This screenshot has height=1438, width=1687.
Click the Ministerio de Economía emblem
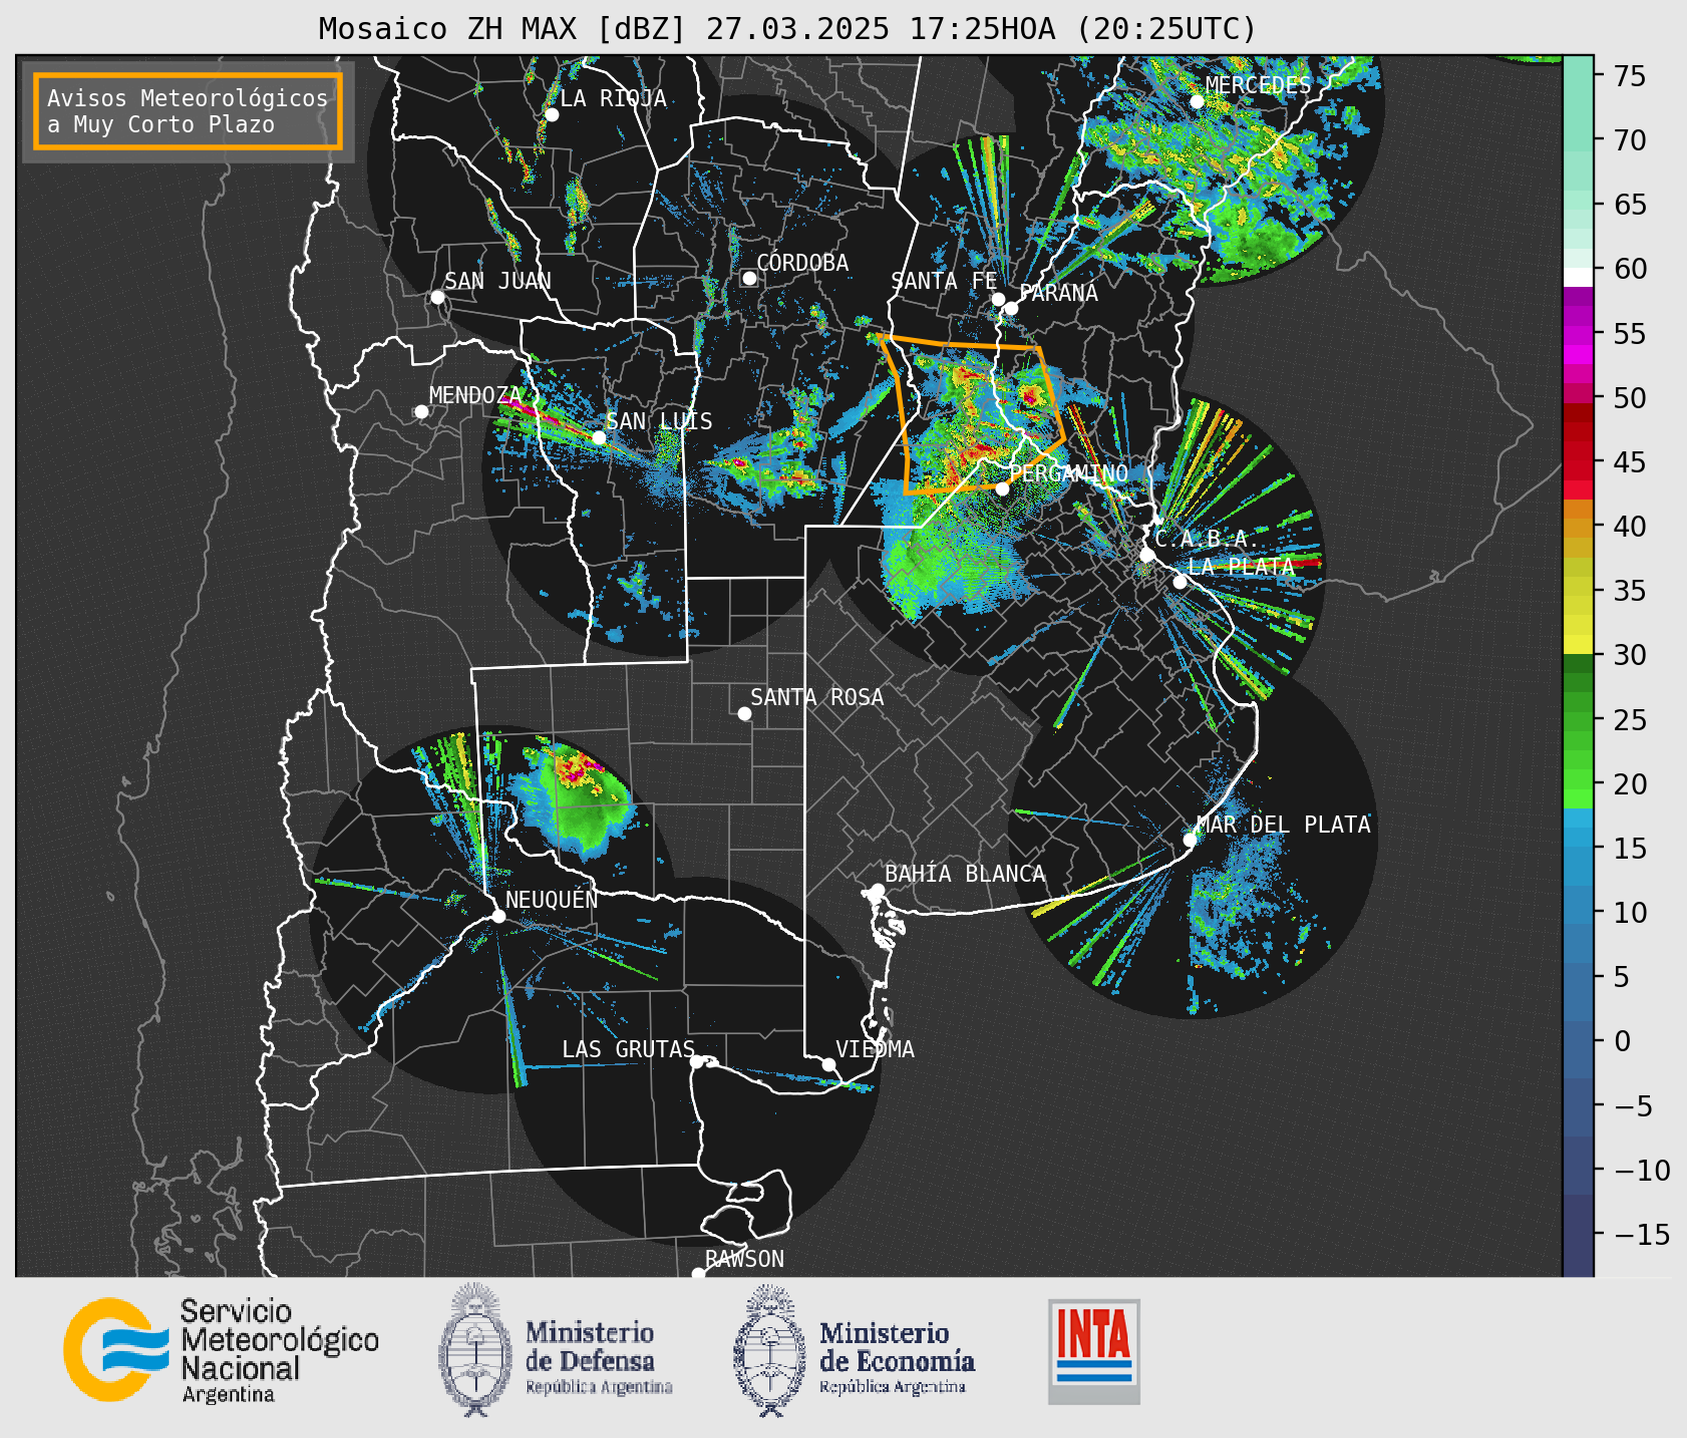click(770, 1350)
